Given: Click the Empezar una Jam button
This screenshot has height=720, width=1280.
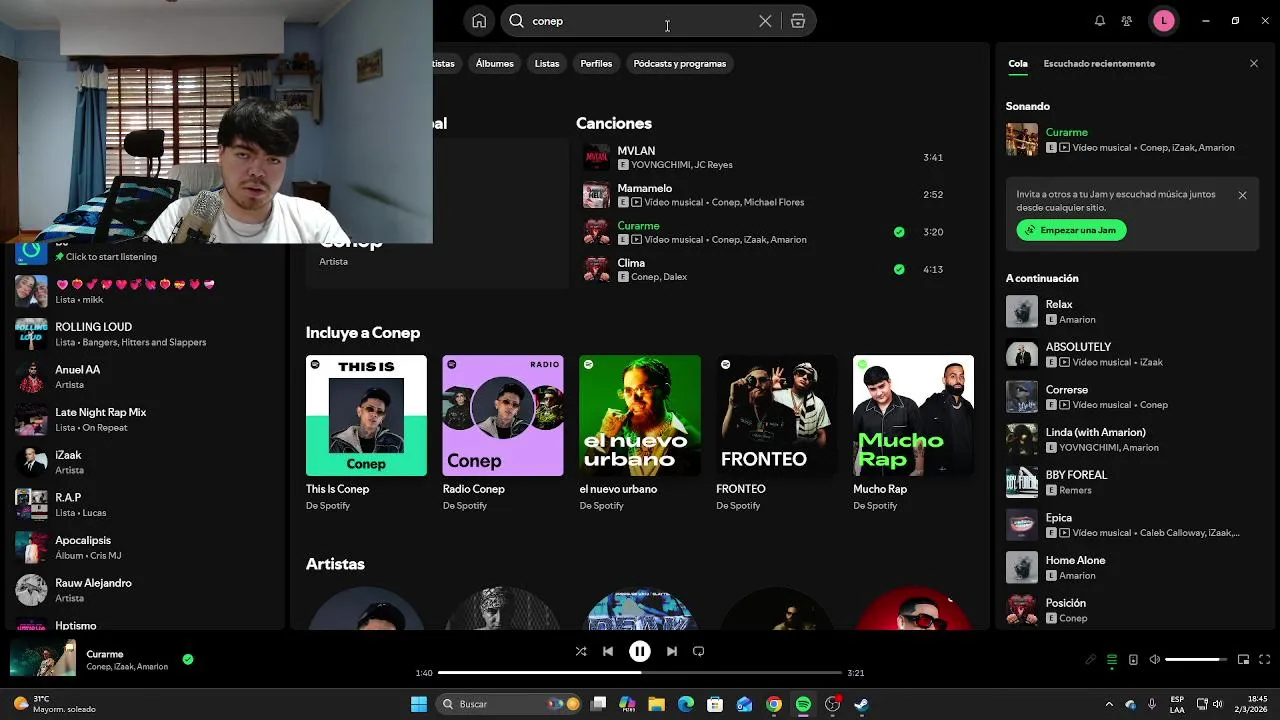Looking at the screenshot, I should tap(1072, 230).
